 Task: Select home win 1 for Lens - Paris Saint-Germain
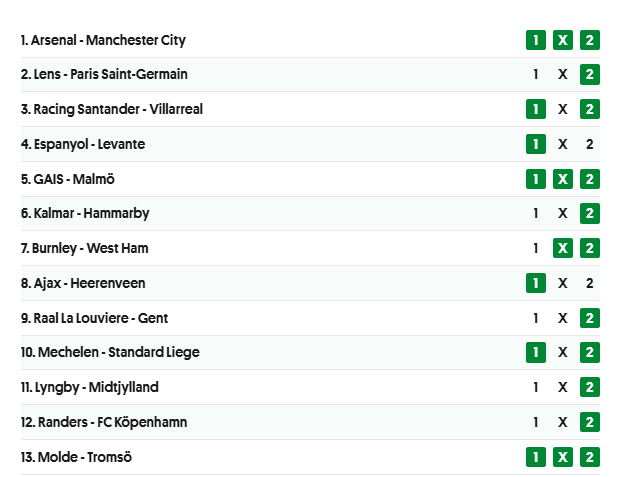click(x=536, y=74)
